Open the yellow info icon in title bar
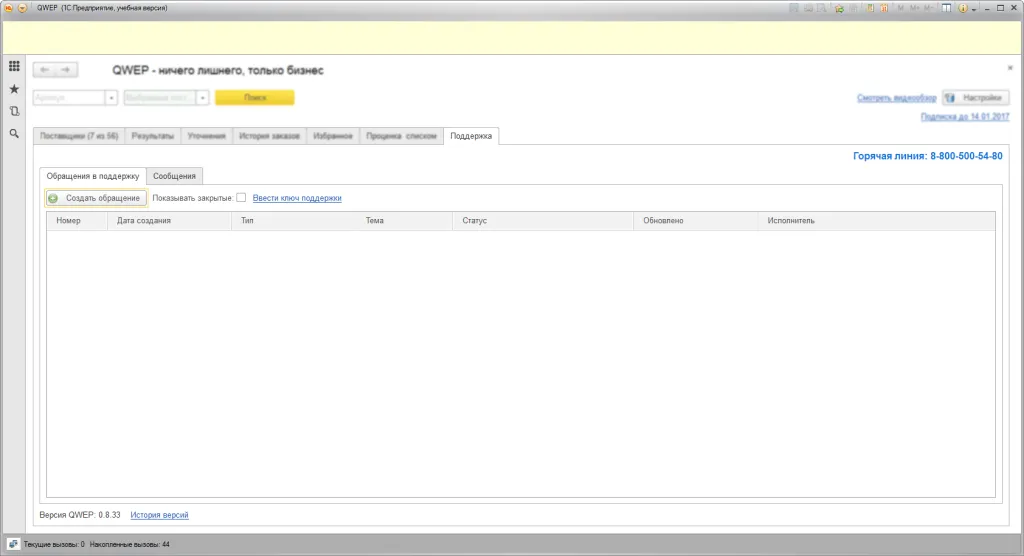The height and width of the screenshot is (556, 1024). pos(963,8)
